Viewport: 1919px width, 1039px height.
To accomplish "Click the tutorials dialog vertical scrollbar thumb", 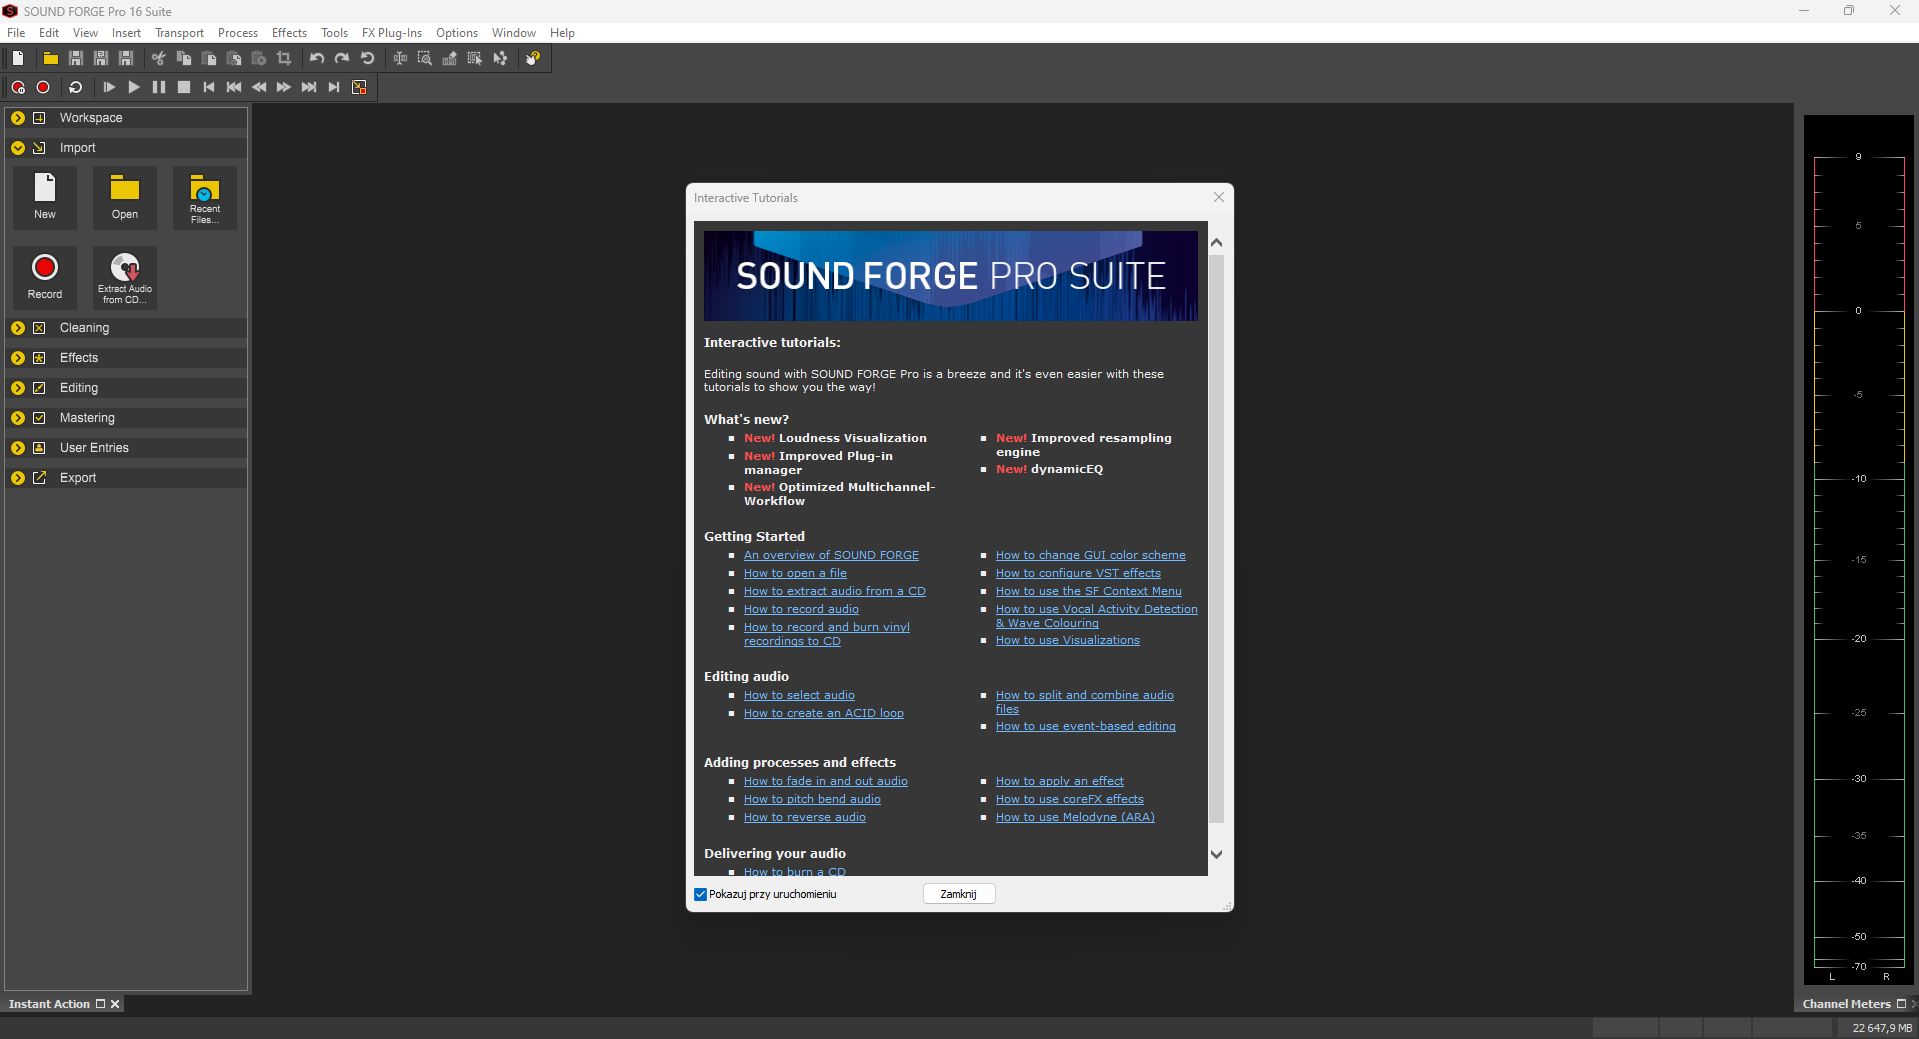I will tap(1216, 538).
